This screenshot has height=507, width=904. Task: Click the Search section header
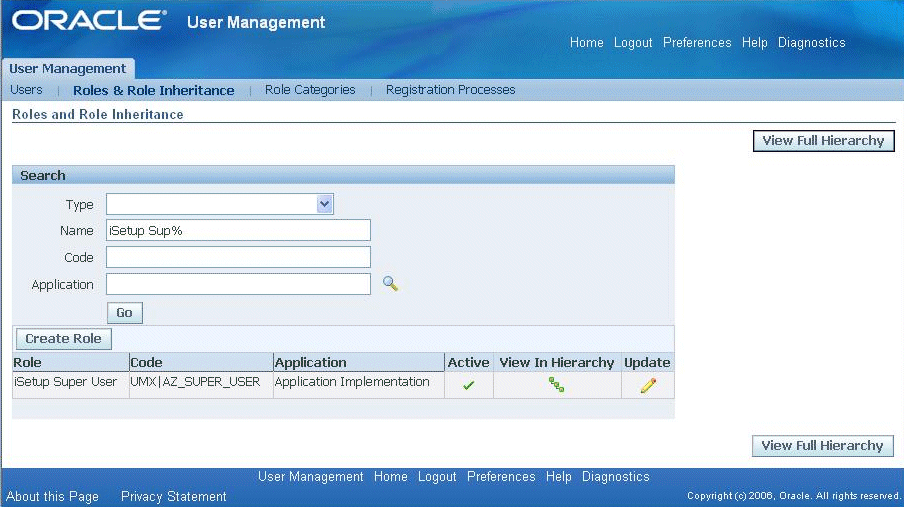(x=343, y=175)
